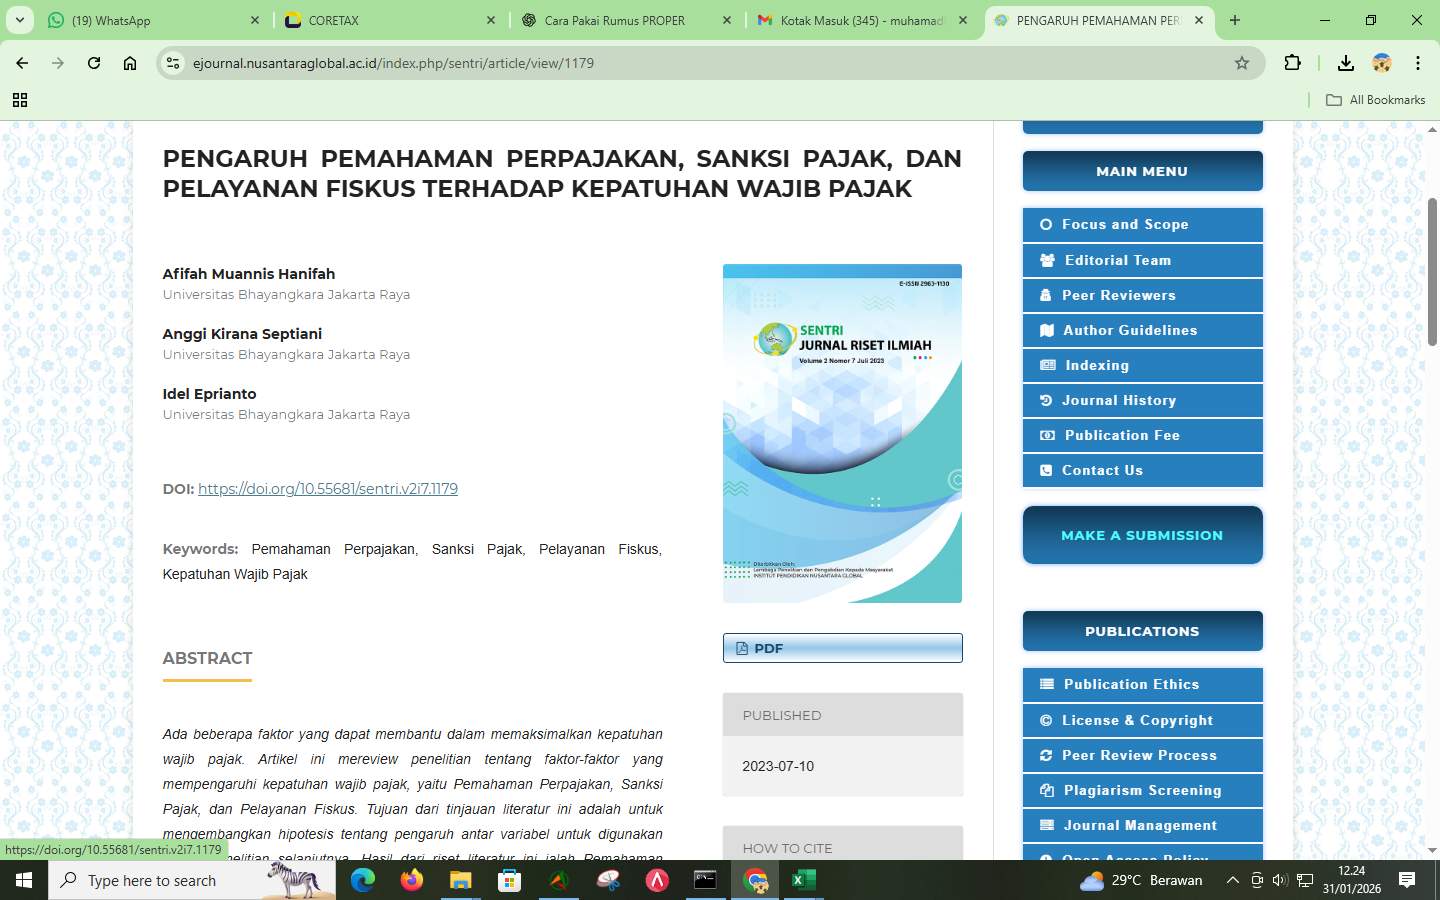Expand hidden icons with the tray chevron

1233,881
